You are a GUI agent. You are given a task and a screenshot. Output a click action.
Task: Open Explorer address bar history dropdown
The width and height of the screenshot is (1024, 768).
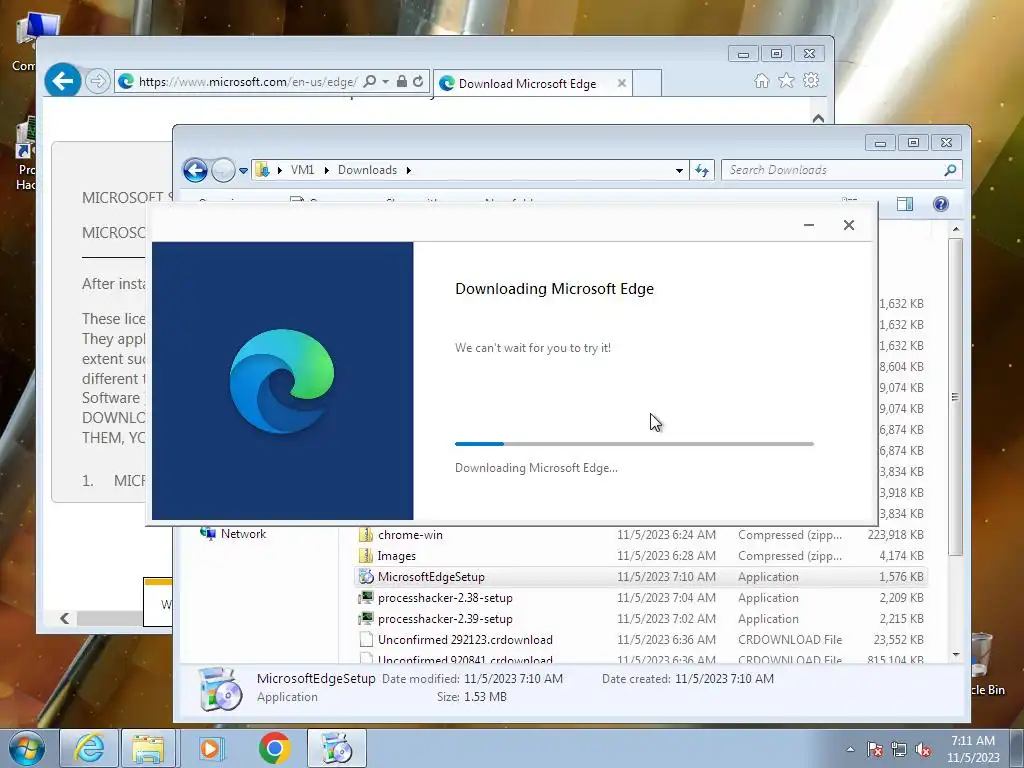tap(679, 170)
